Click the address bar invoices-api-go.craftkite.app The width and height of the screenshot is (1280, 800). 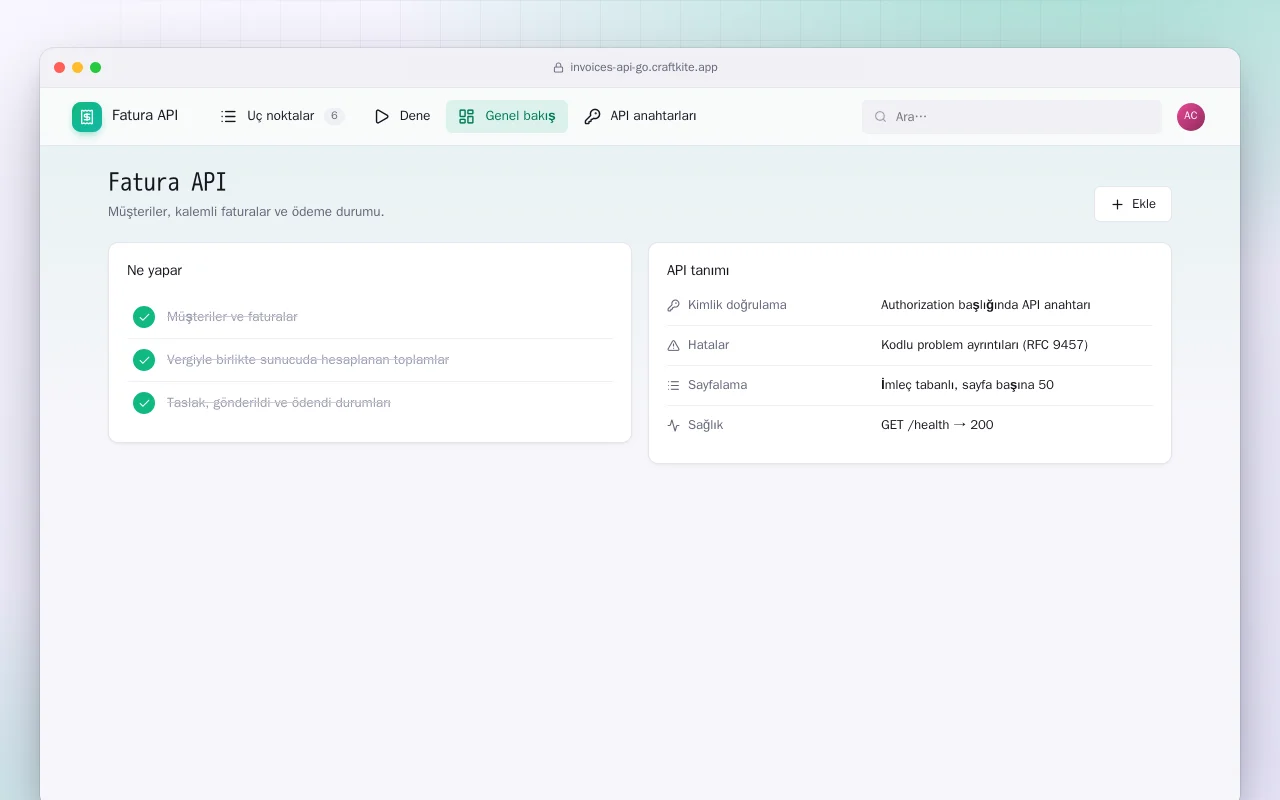pyautogui.click(x=644, y=68)
